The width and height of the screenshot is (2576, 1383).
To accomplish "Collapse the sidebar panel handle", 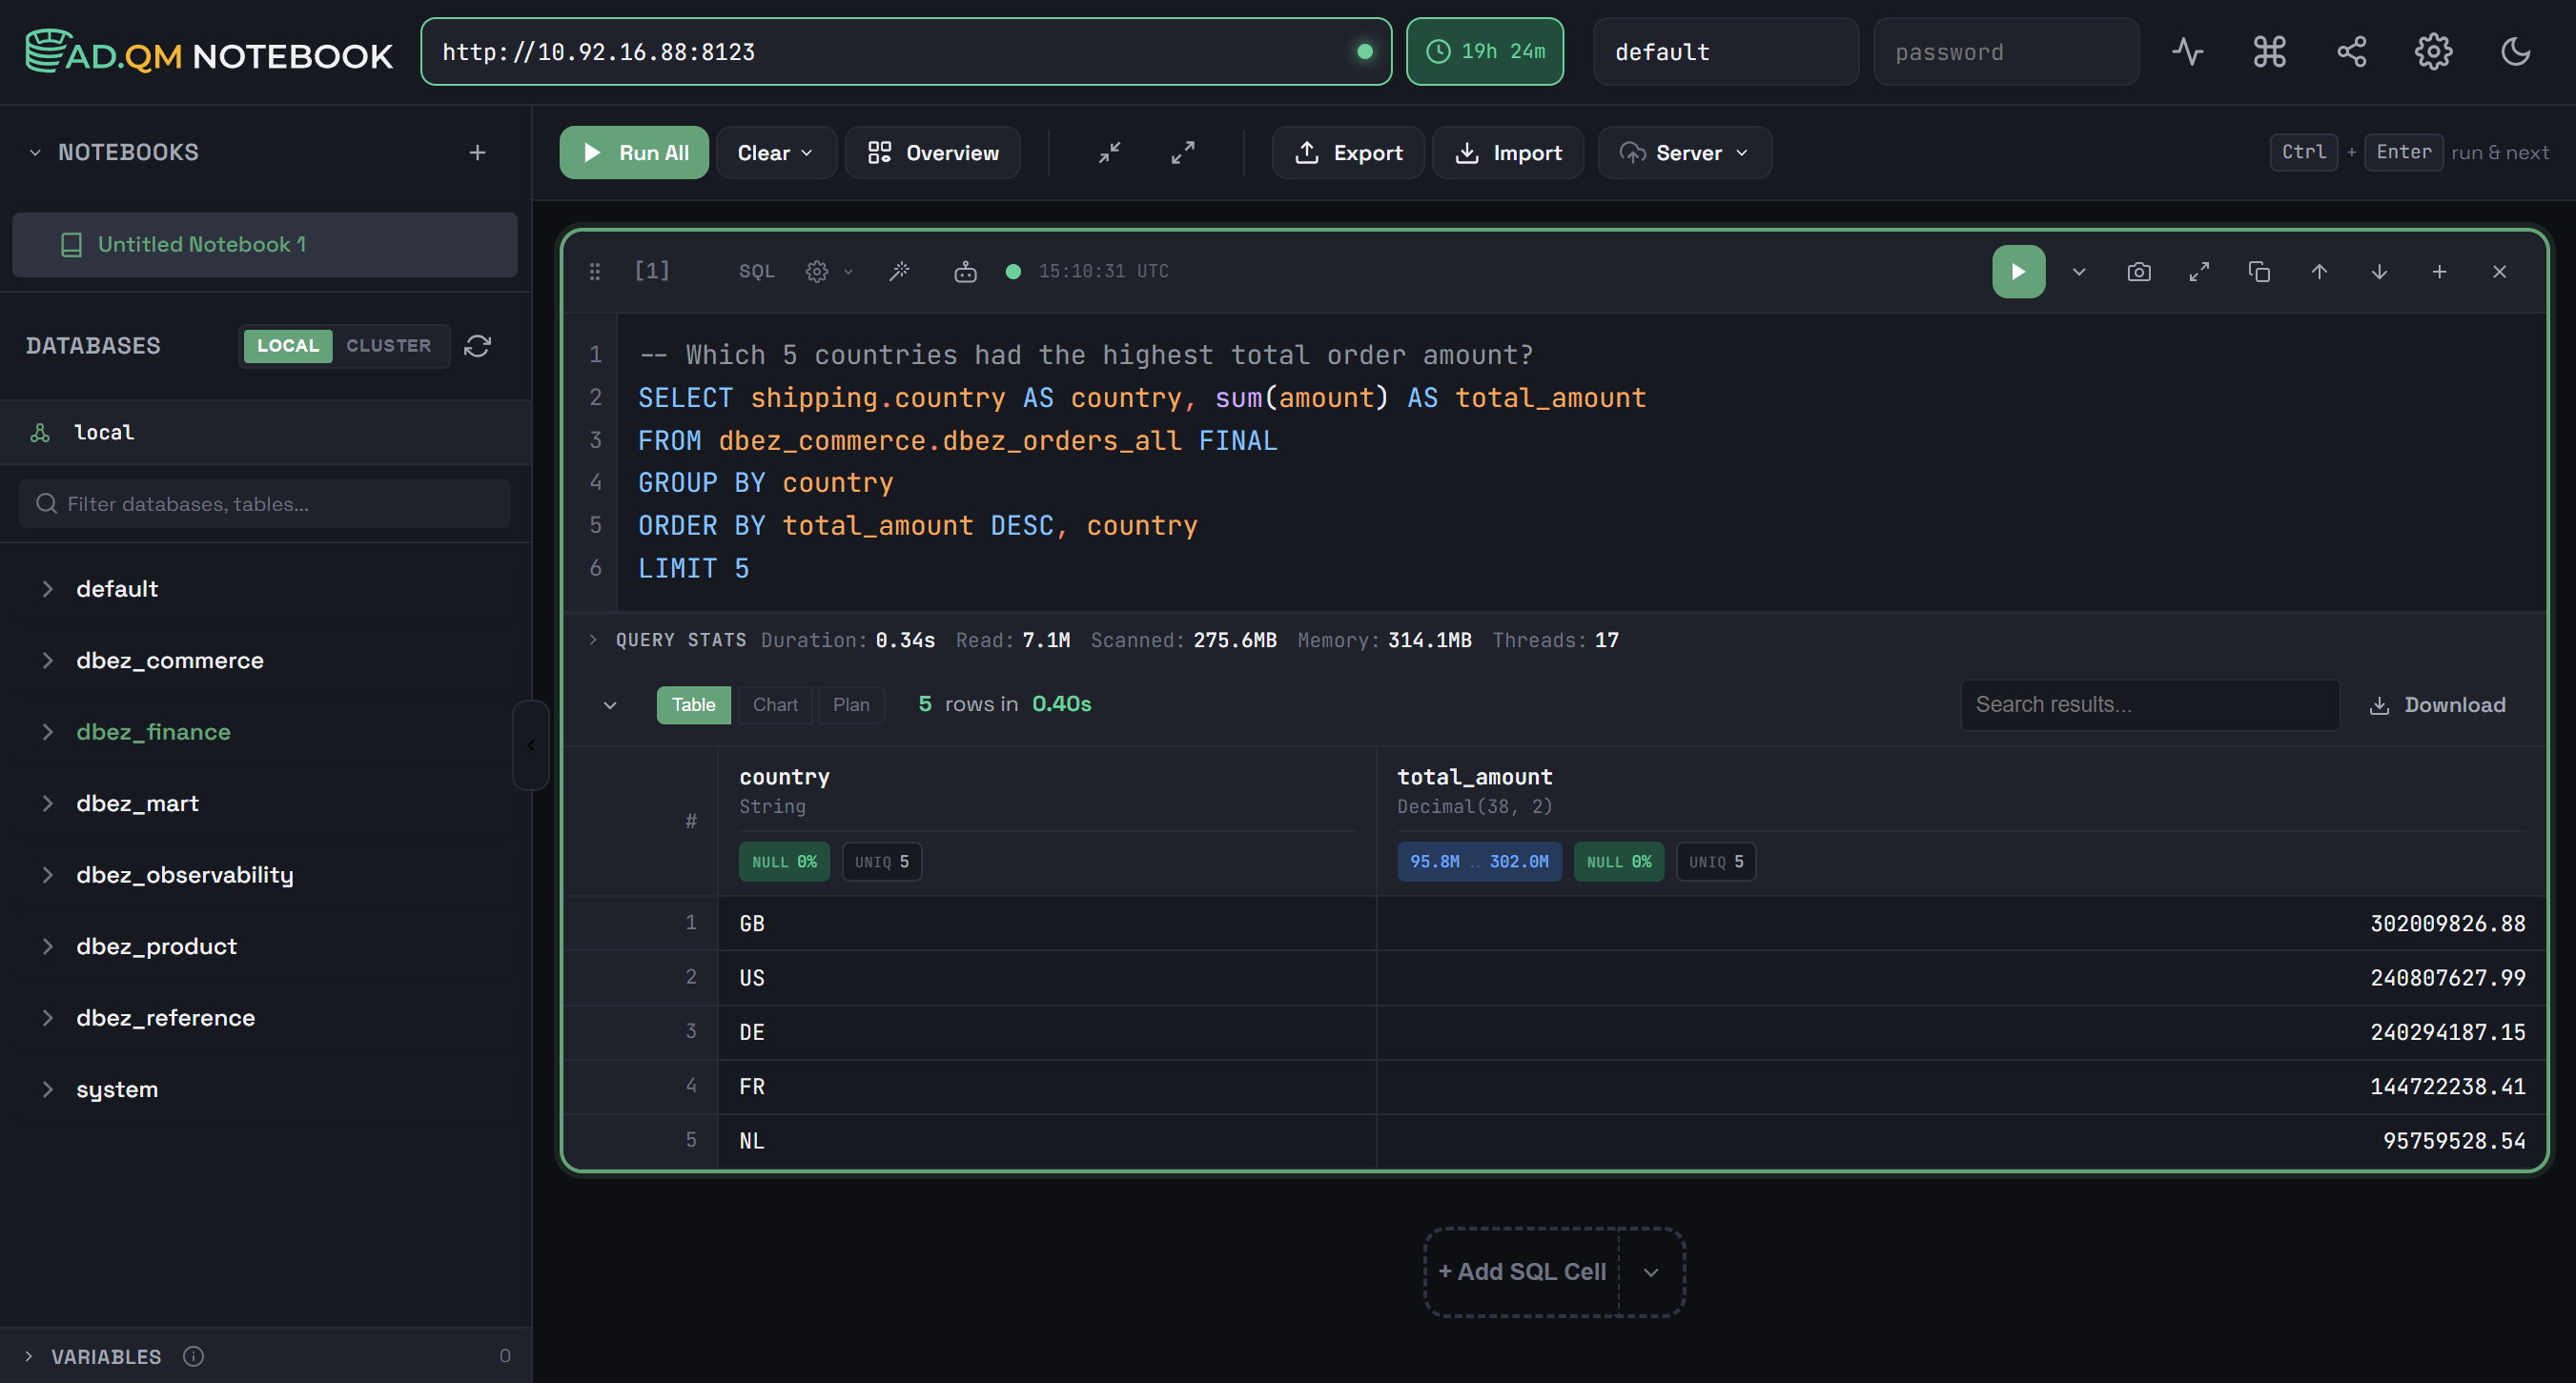I will click(531, 745).
